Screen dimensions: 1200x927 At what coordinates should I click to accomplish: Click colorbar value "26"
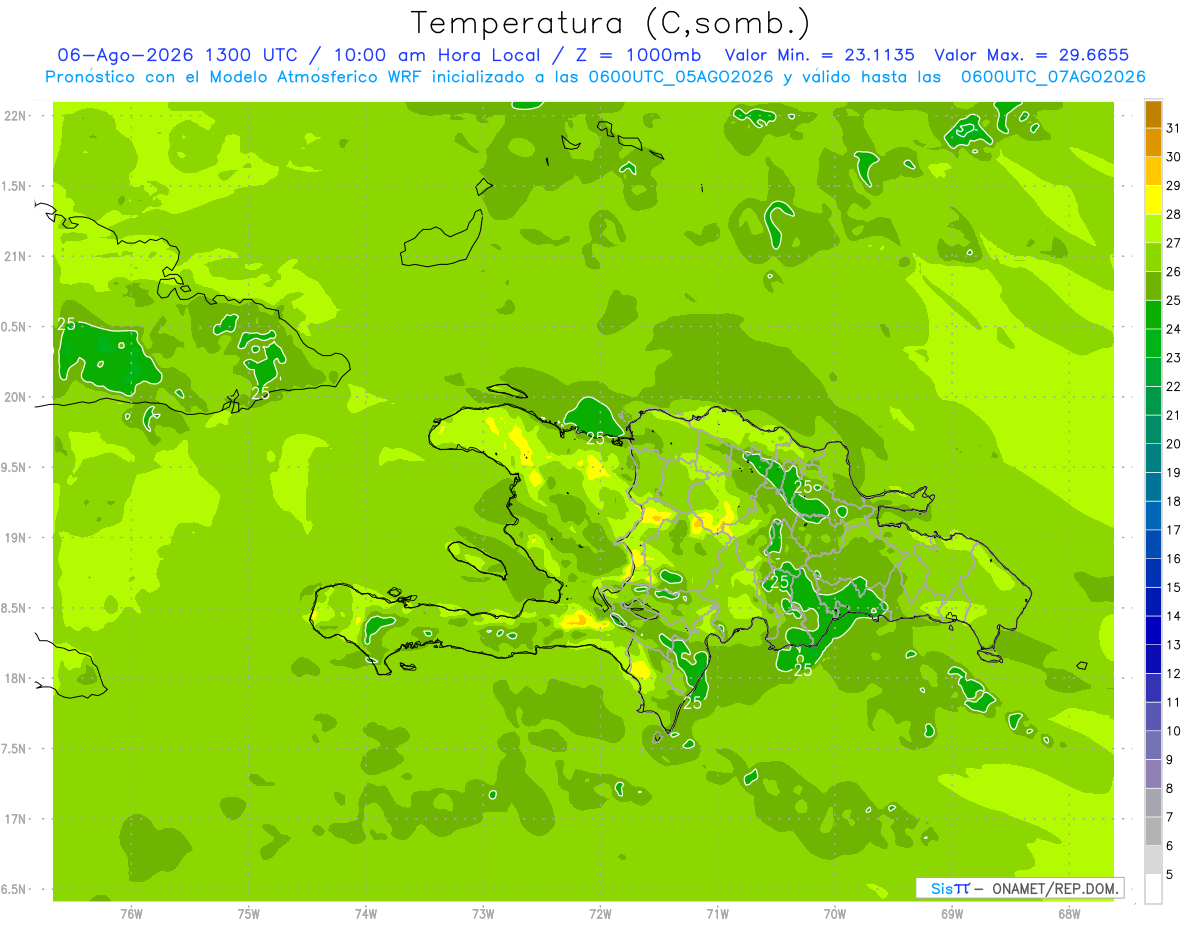click(1174, 272)
